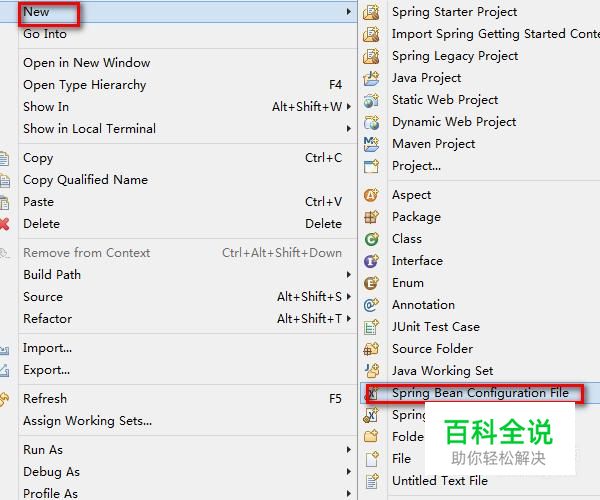This screenshot has width=600, height=500.
Task: Select Spring Bean Configuration File entry
Action: 480,393
